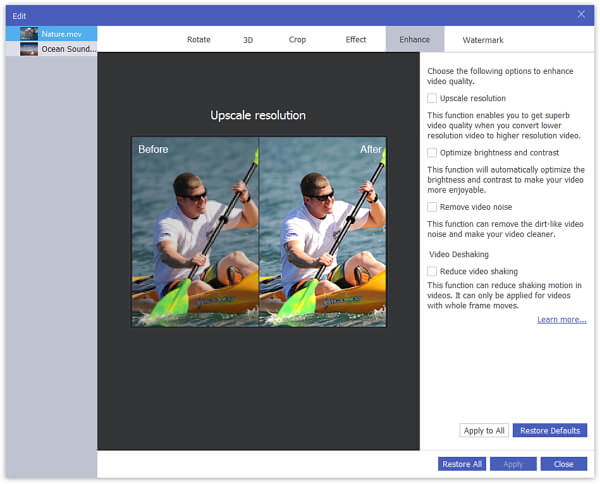Image resolution: width=600 pixels, height=484 pixels.
Task: Click Restore All at the bottom
Action: [x=462, y=464]
